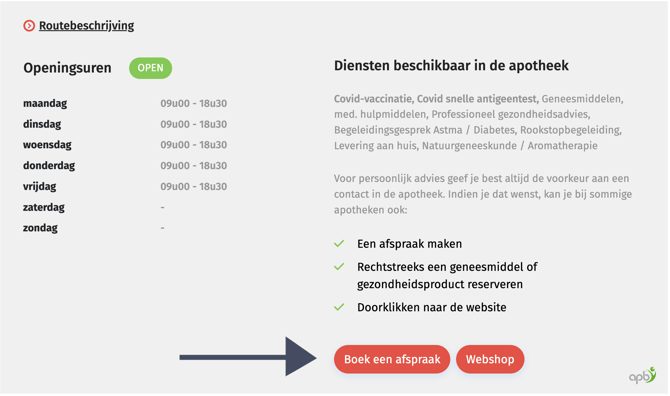Click the Diensten beschikbaar in de apotheek heading

point(451,66)
